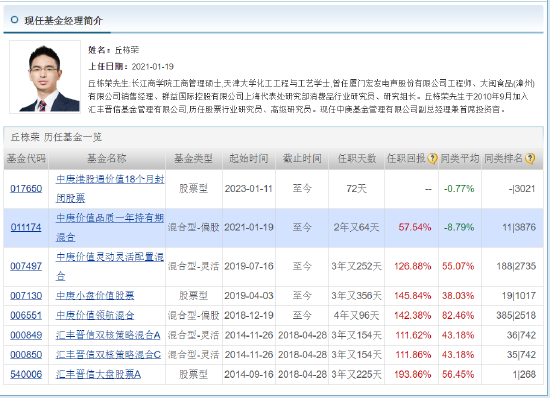Screen dimensions: 550x398
Task: Open 汇丰晋信双核策略混合A fund link
Action: tap(108, 335)
